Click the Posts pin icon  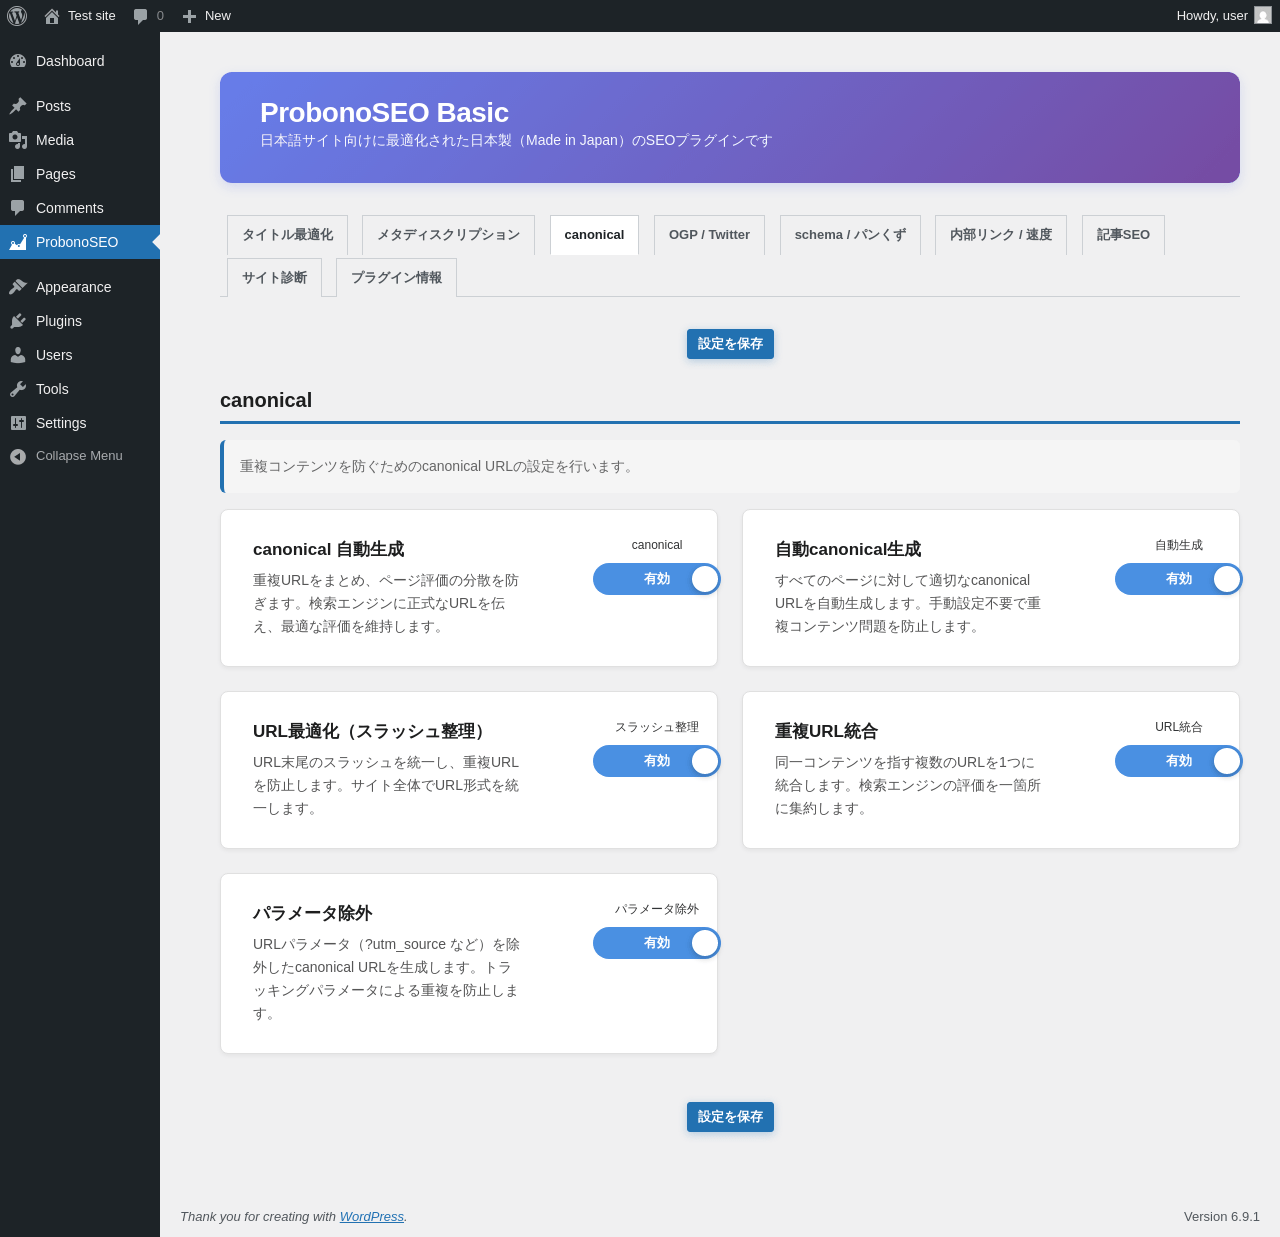pyautogui.click(x=18, y=106)
